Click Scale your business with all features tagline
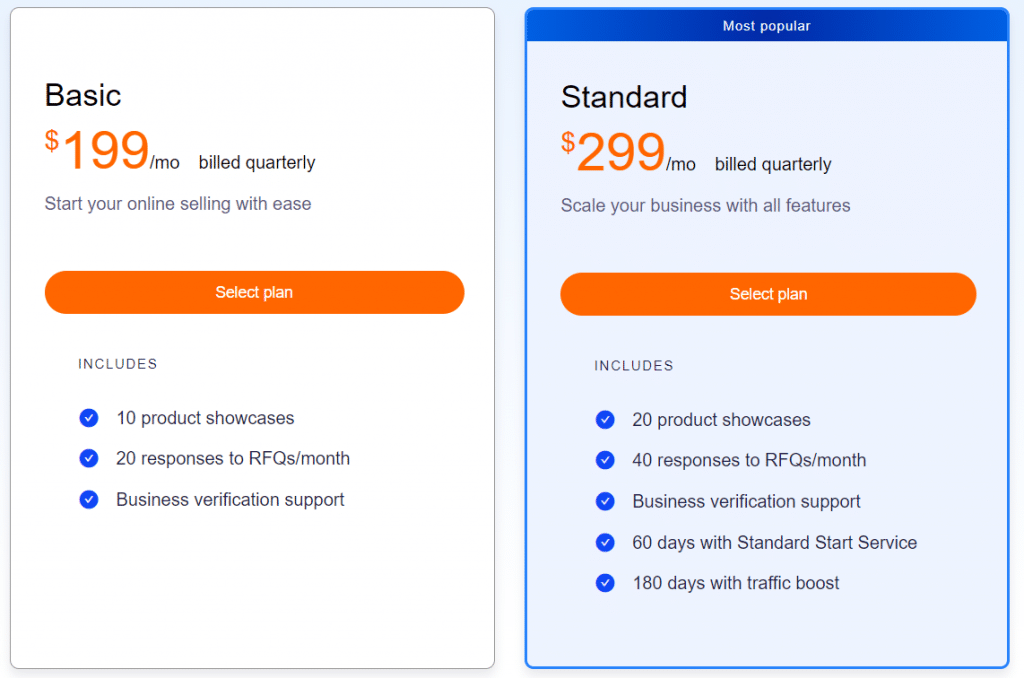Image resolution: width=1024 pixels, height=678 pixels. click(704, 205)
